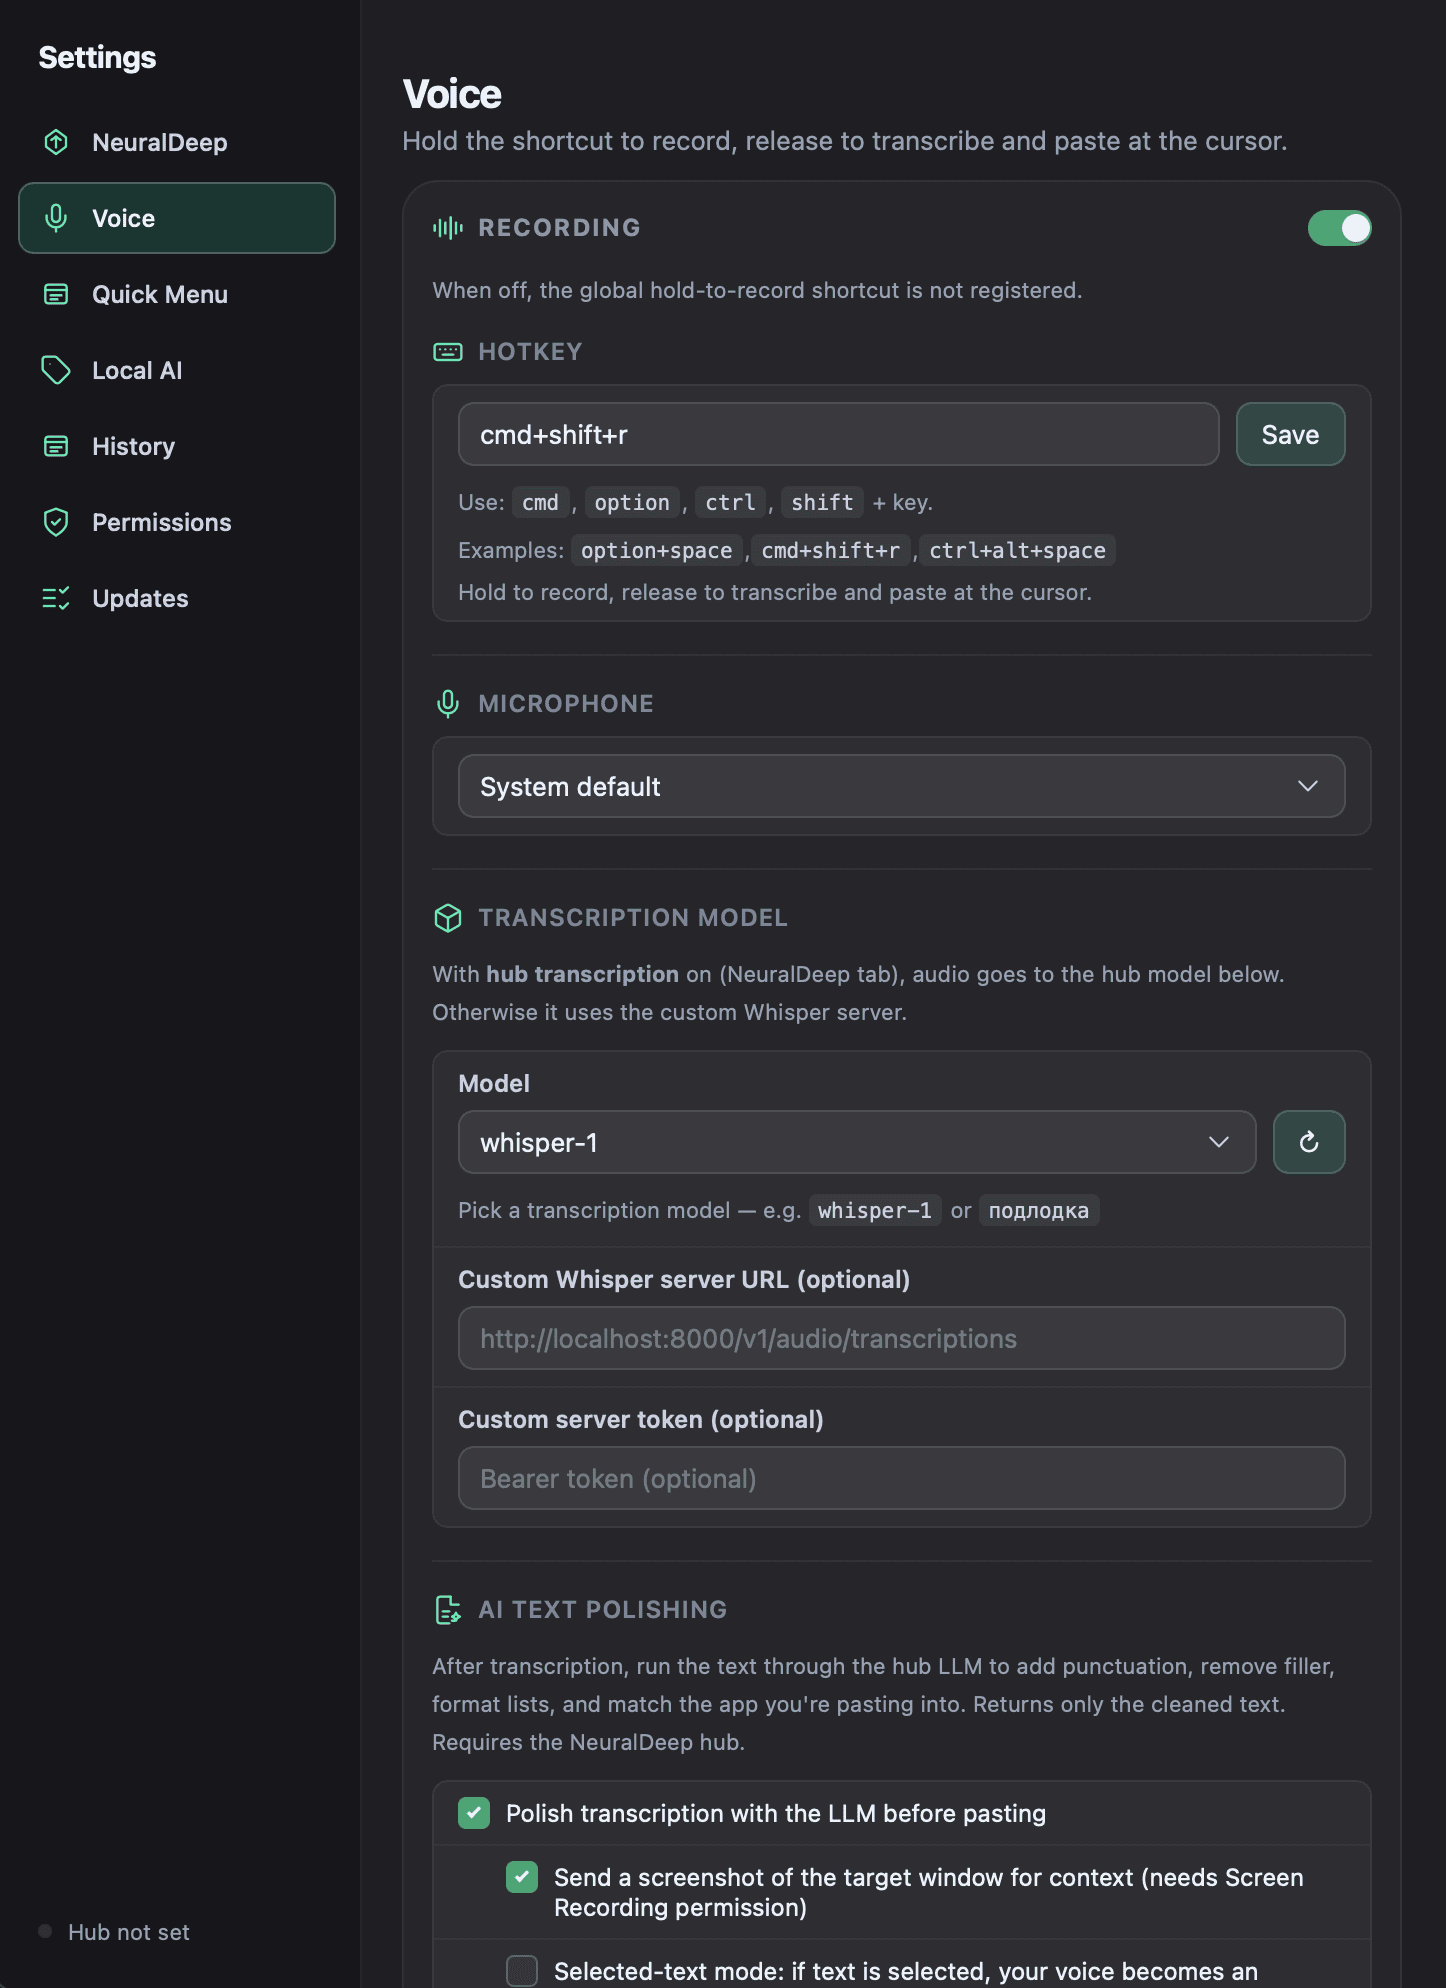Uncheck Send a screenshot for context

522,1877
